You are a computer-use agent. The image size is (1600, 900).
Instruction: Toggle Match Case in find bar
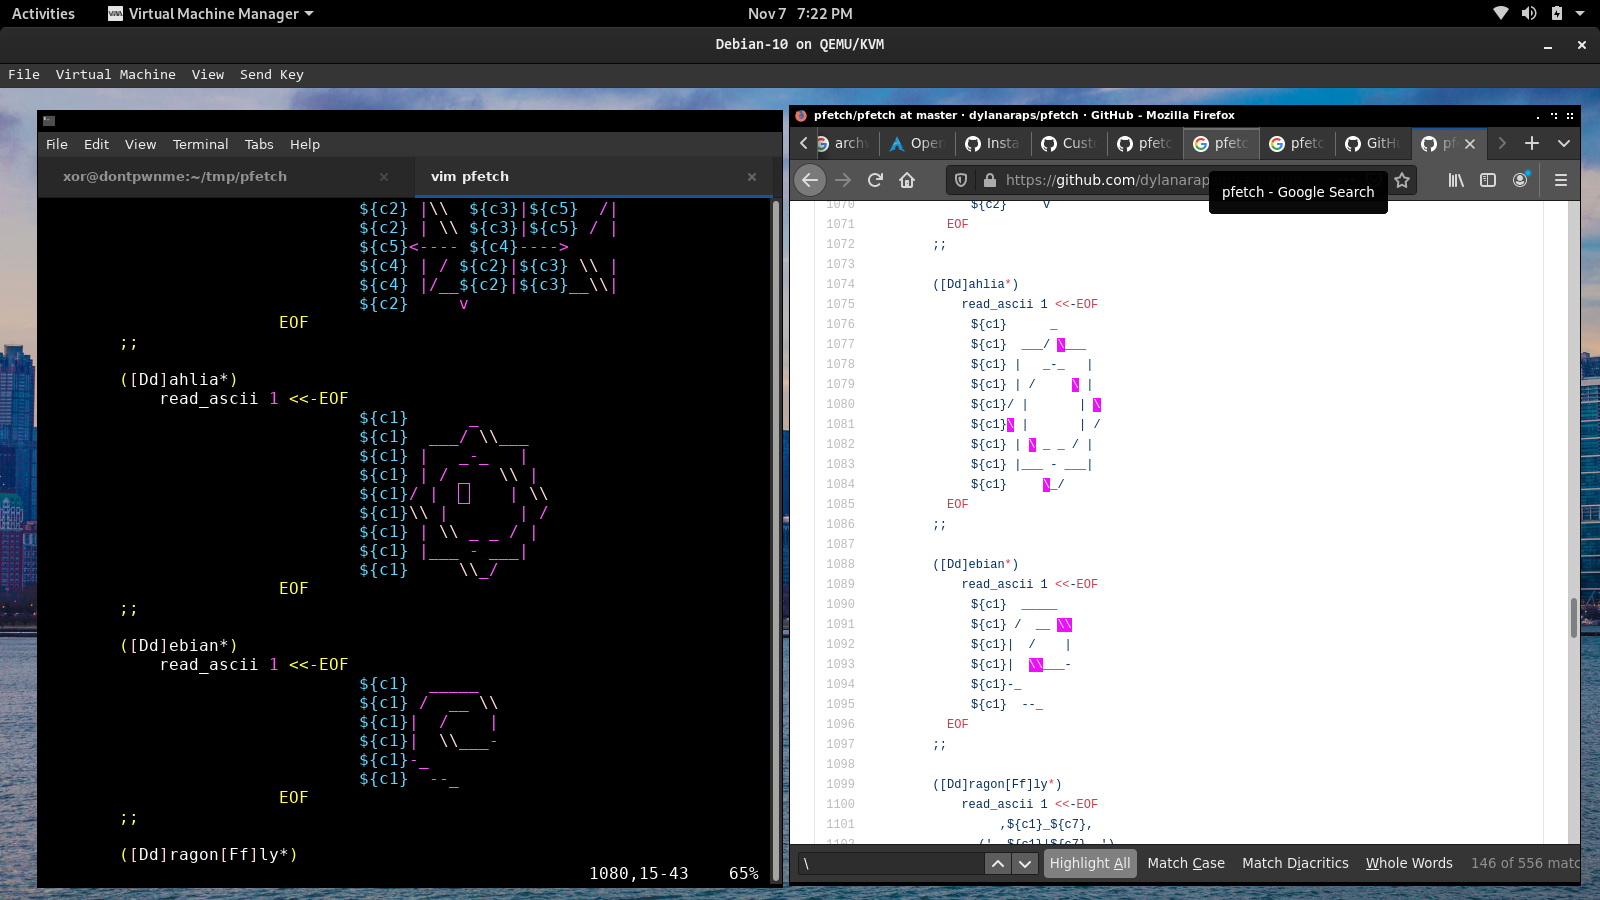pos(1186,863)
